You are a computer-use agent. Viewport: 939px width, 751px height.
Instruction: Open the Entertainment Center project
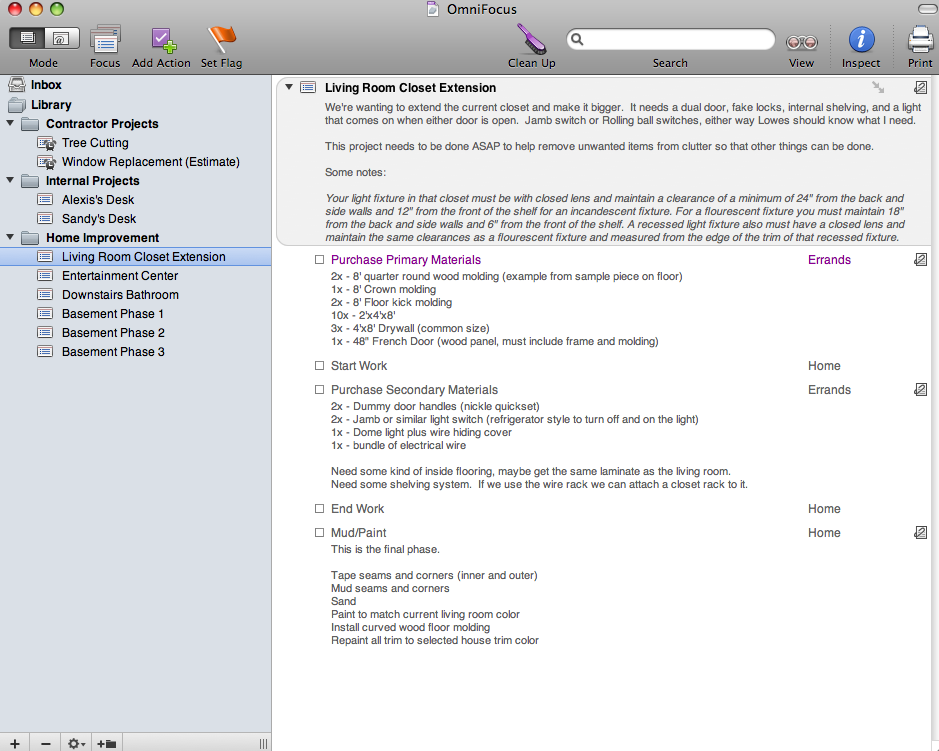(120, 276)
